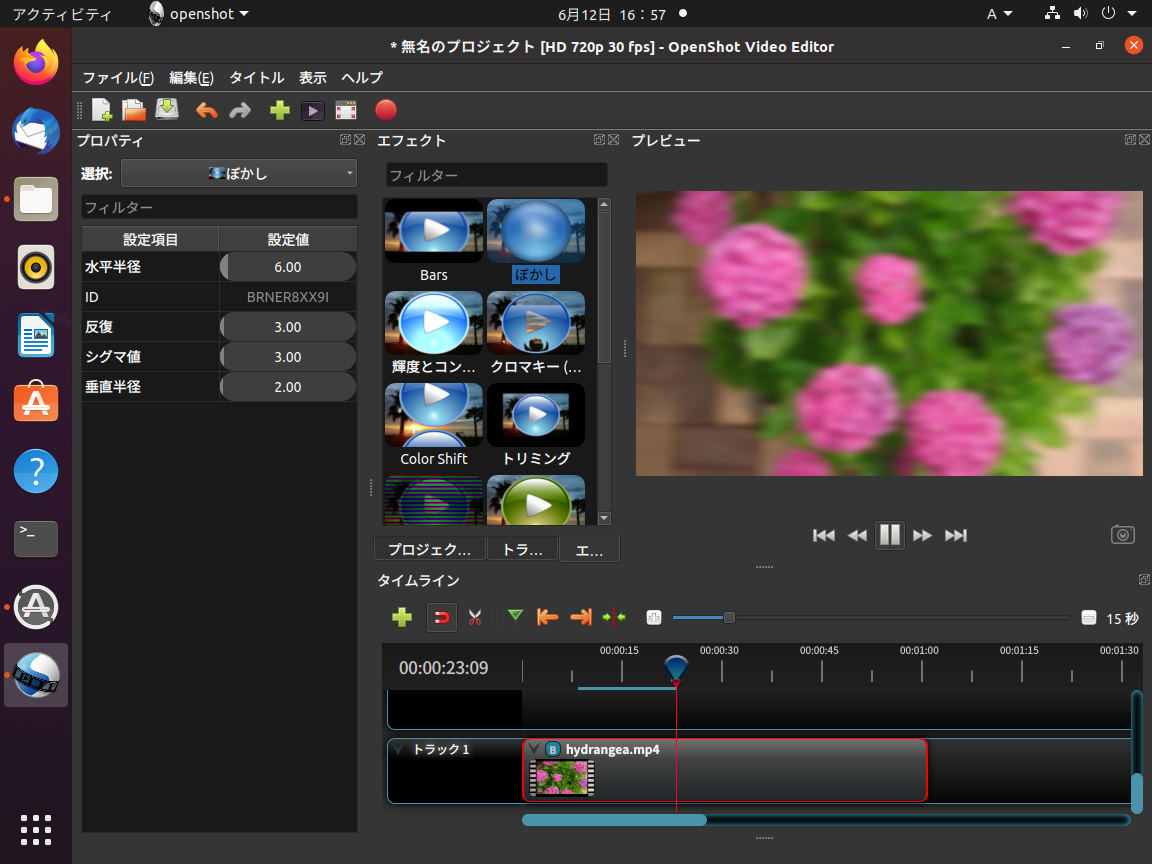1152x864 pixels.
Task: Click the timeline horizontal scrollbar
Action: tap(614, 820)
